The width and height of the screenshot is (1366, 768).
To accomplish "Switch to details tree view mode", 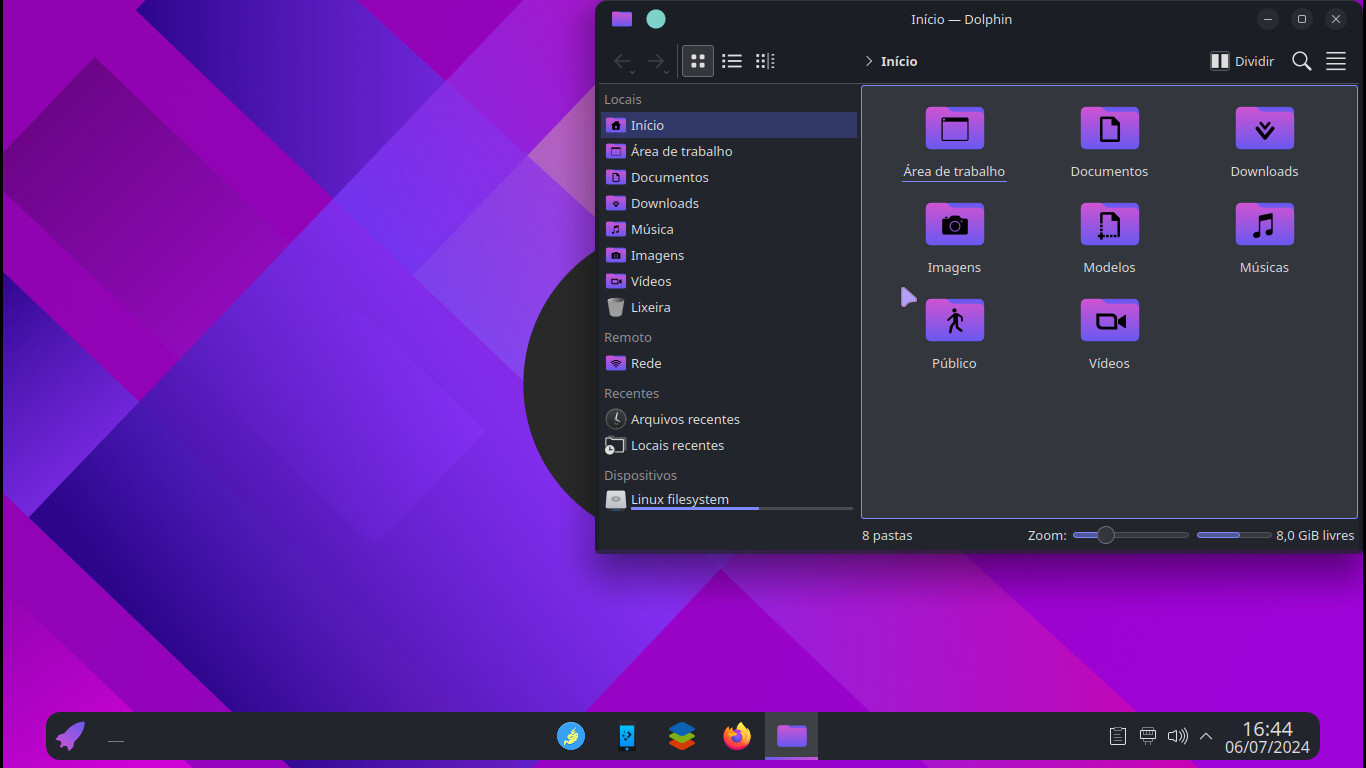I will 765,61.
